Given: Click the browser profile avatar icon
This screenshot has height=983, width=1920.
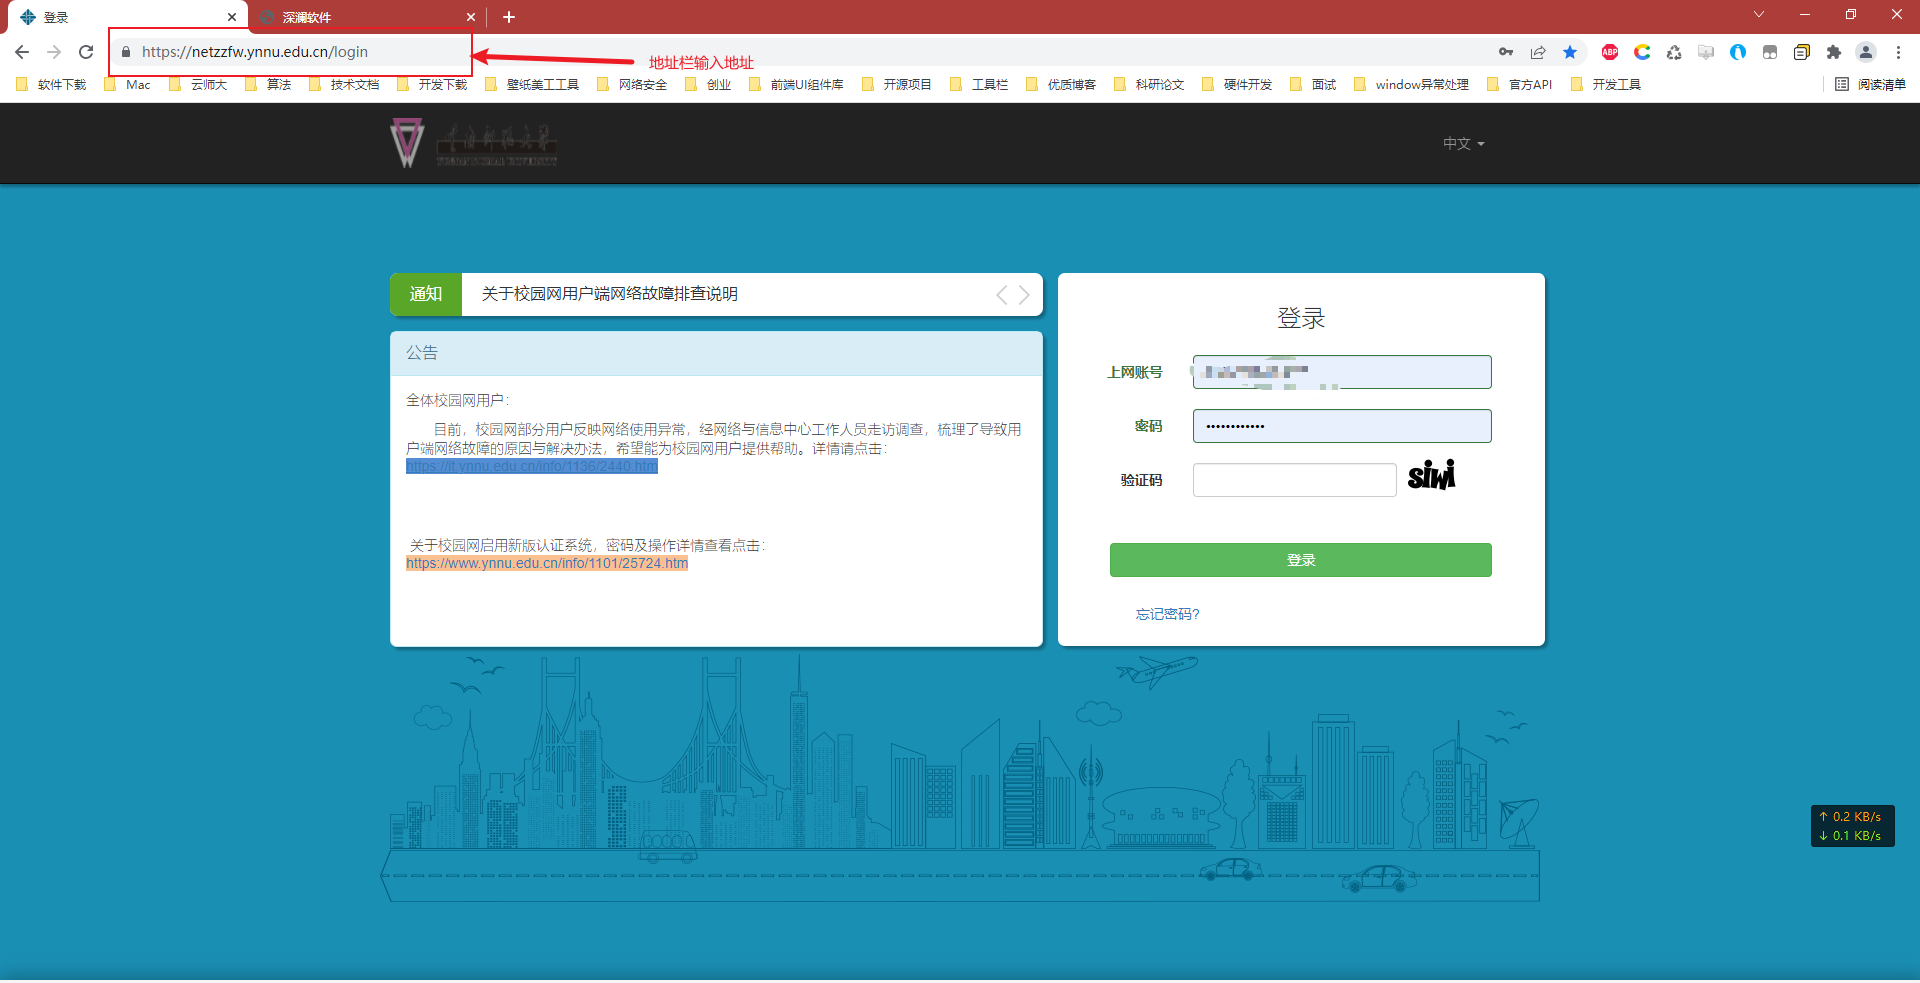Looking at the screenshot, I should pyautogui.click(x=1866, y=52).
